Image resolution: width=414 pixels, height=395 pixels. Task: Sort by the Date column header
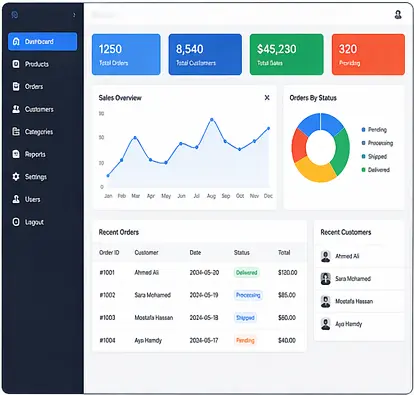[195, 252]
